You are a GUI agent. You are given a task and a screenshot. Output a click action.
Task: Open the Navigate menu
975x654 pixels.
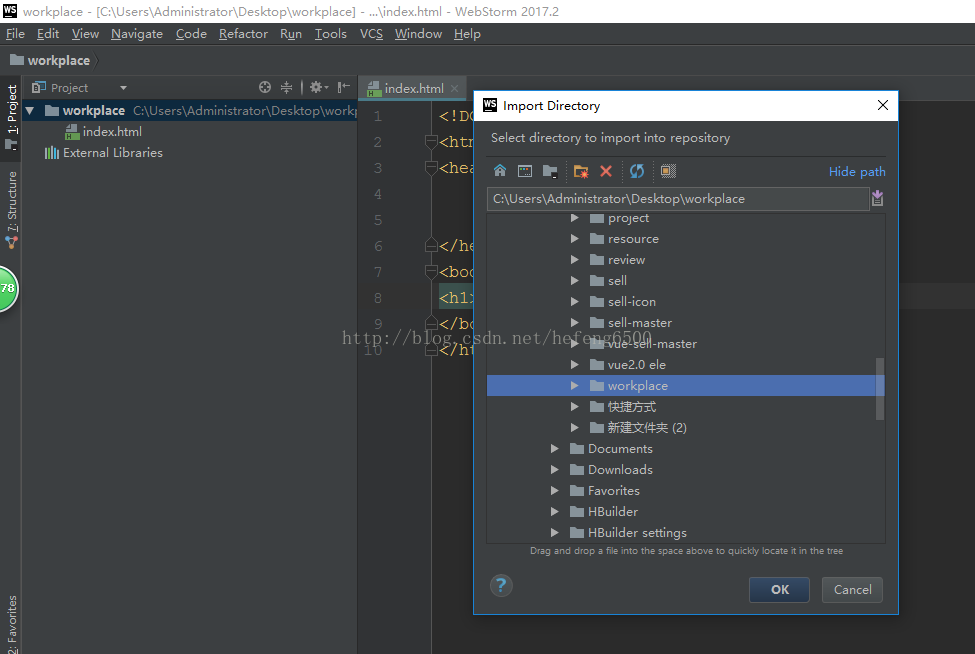click(137, 34)
